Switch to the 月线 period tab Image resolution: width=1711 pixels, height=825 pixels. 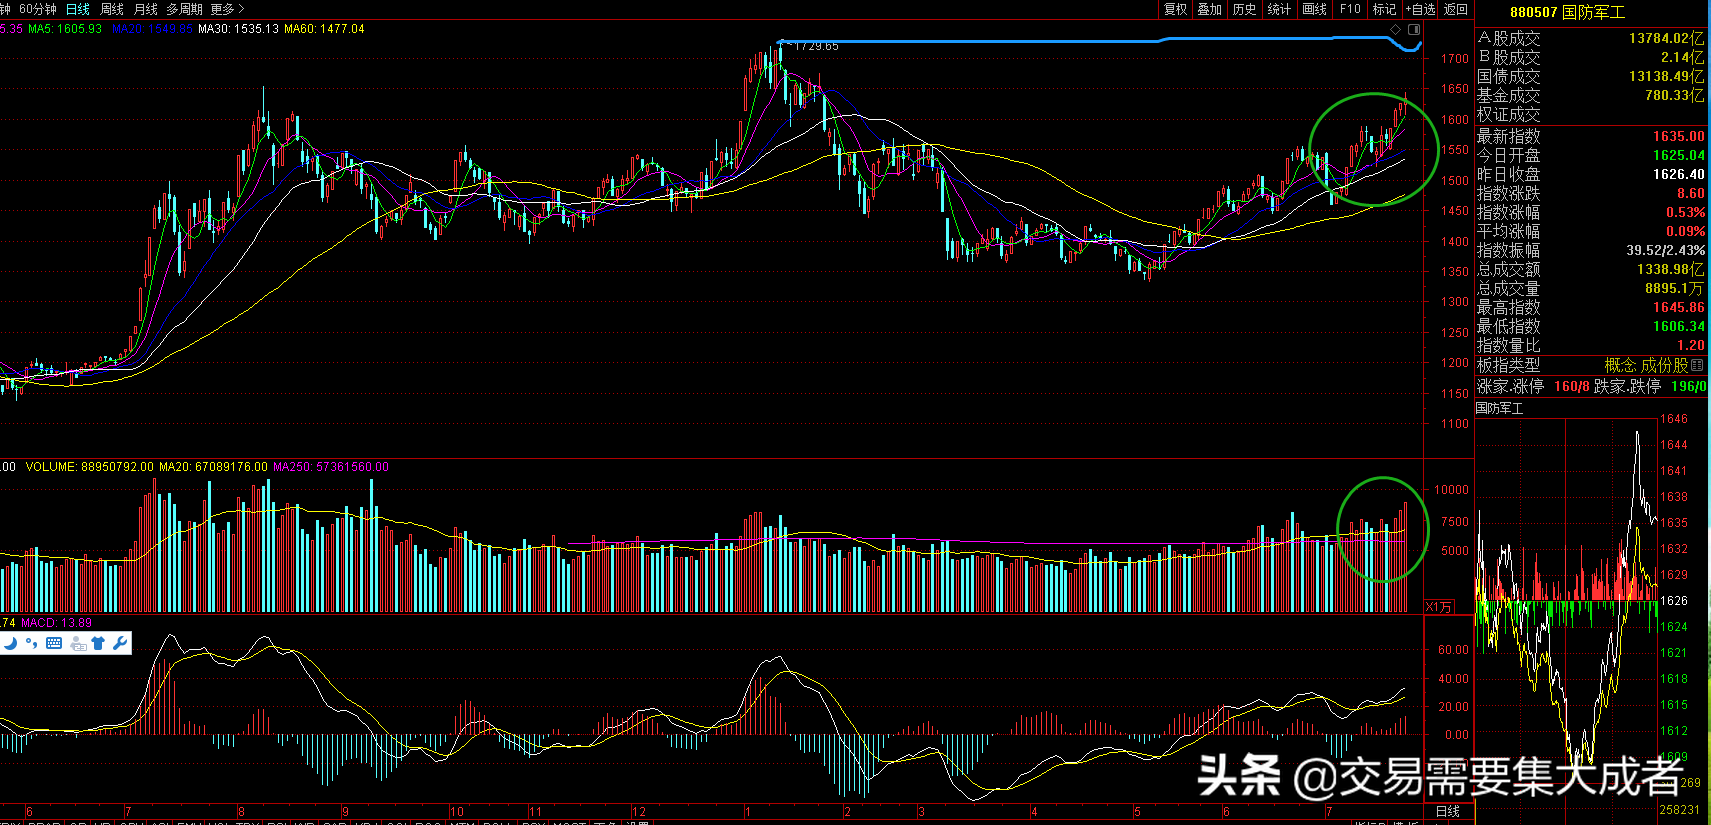pyautogui.click(x=146, y=9)
